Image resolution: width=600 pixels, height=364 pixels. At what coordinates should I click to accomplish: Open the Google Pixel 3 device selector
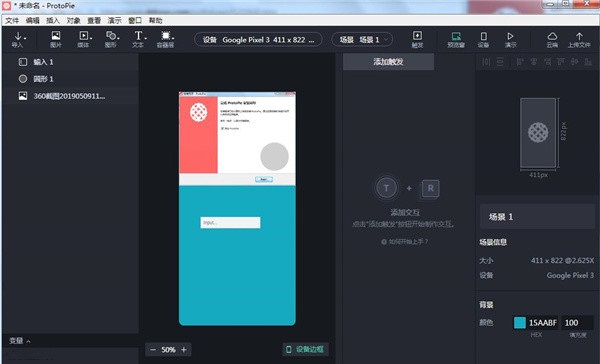pos(258,40)
